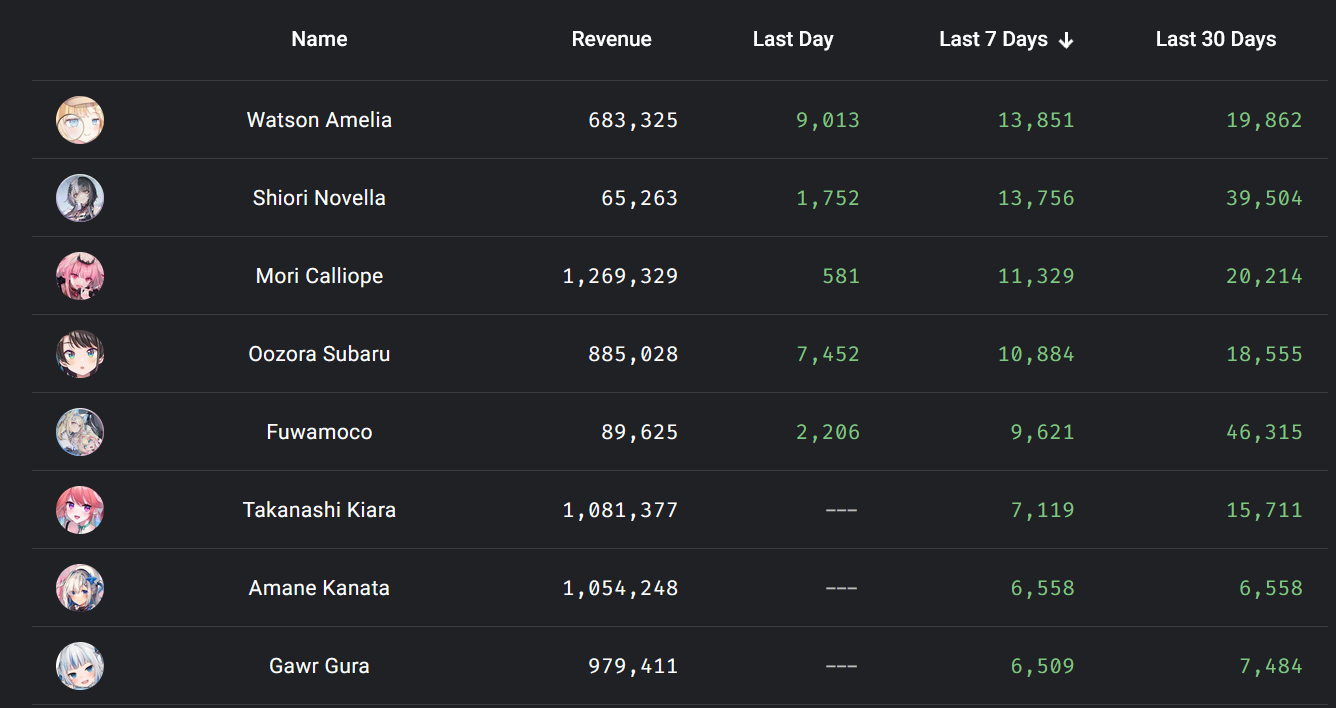
Task: Select the Gawr Gura channel name
Action: pyautogui.click(x=319, y=666)
